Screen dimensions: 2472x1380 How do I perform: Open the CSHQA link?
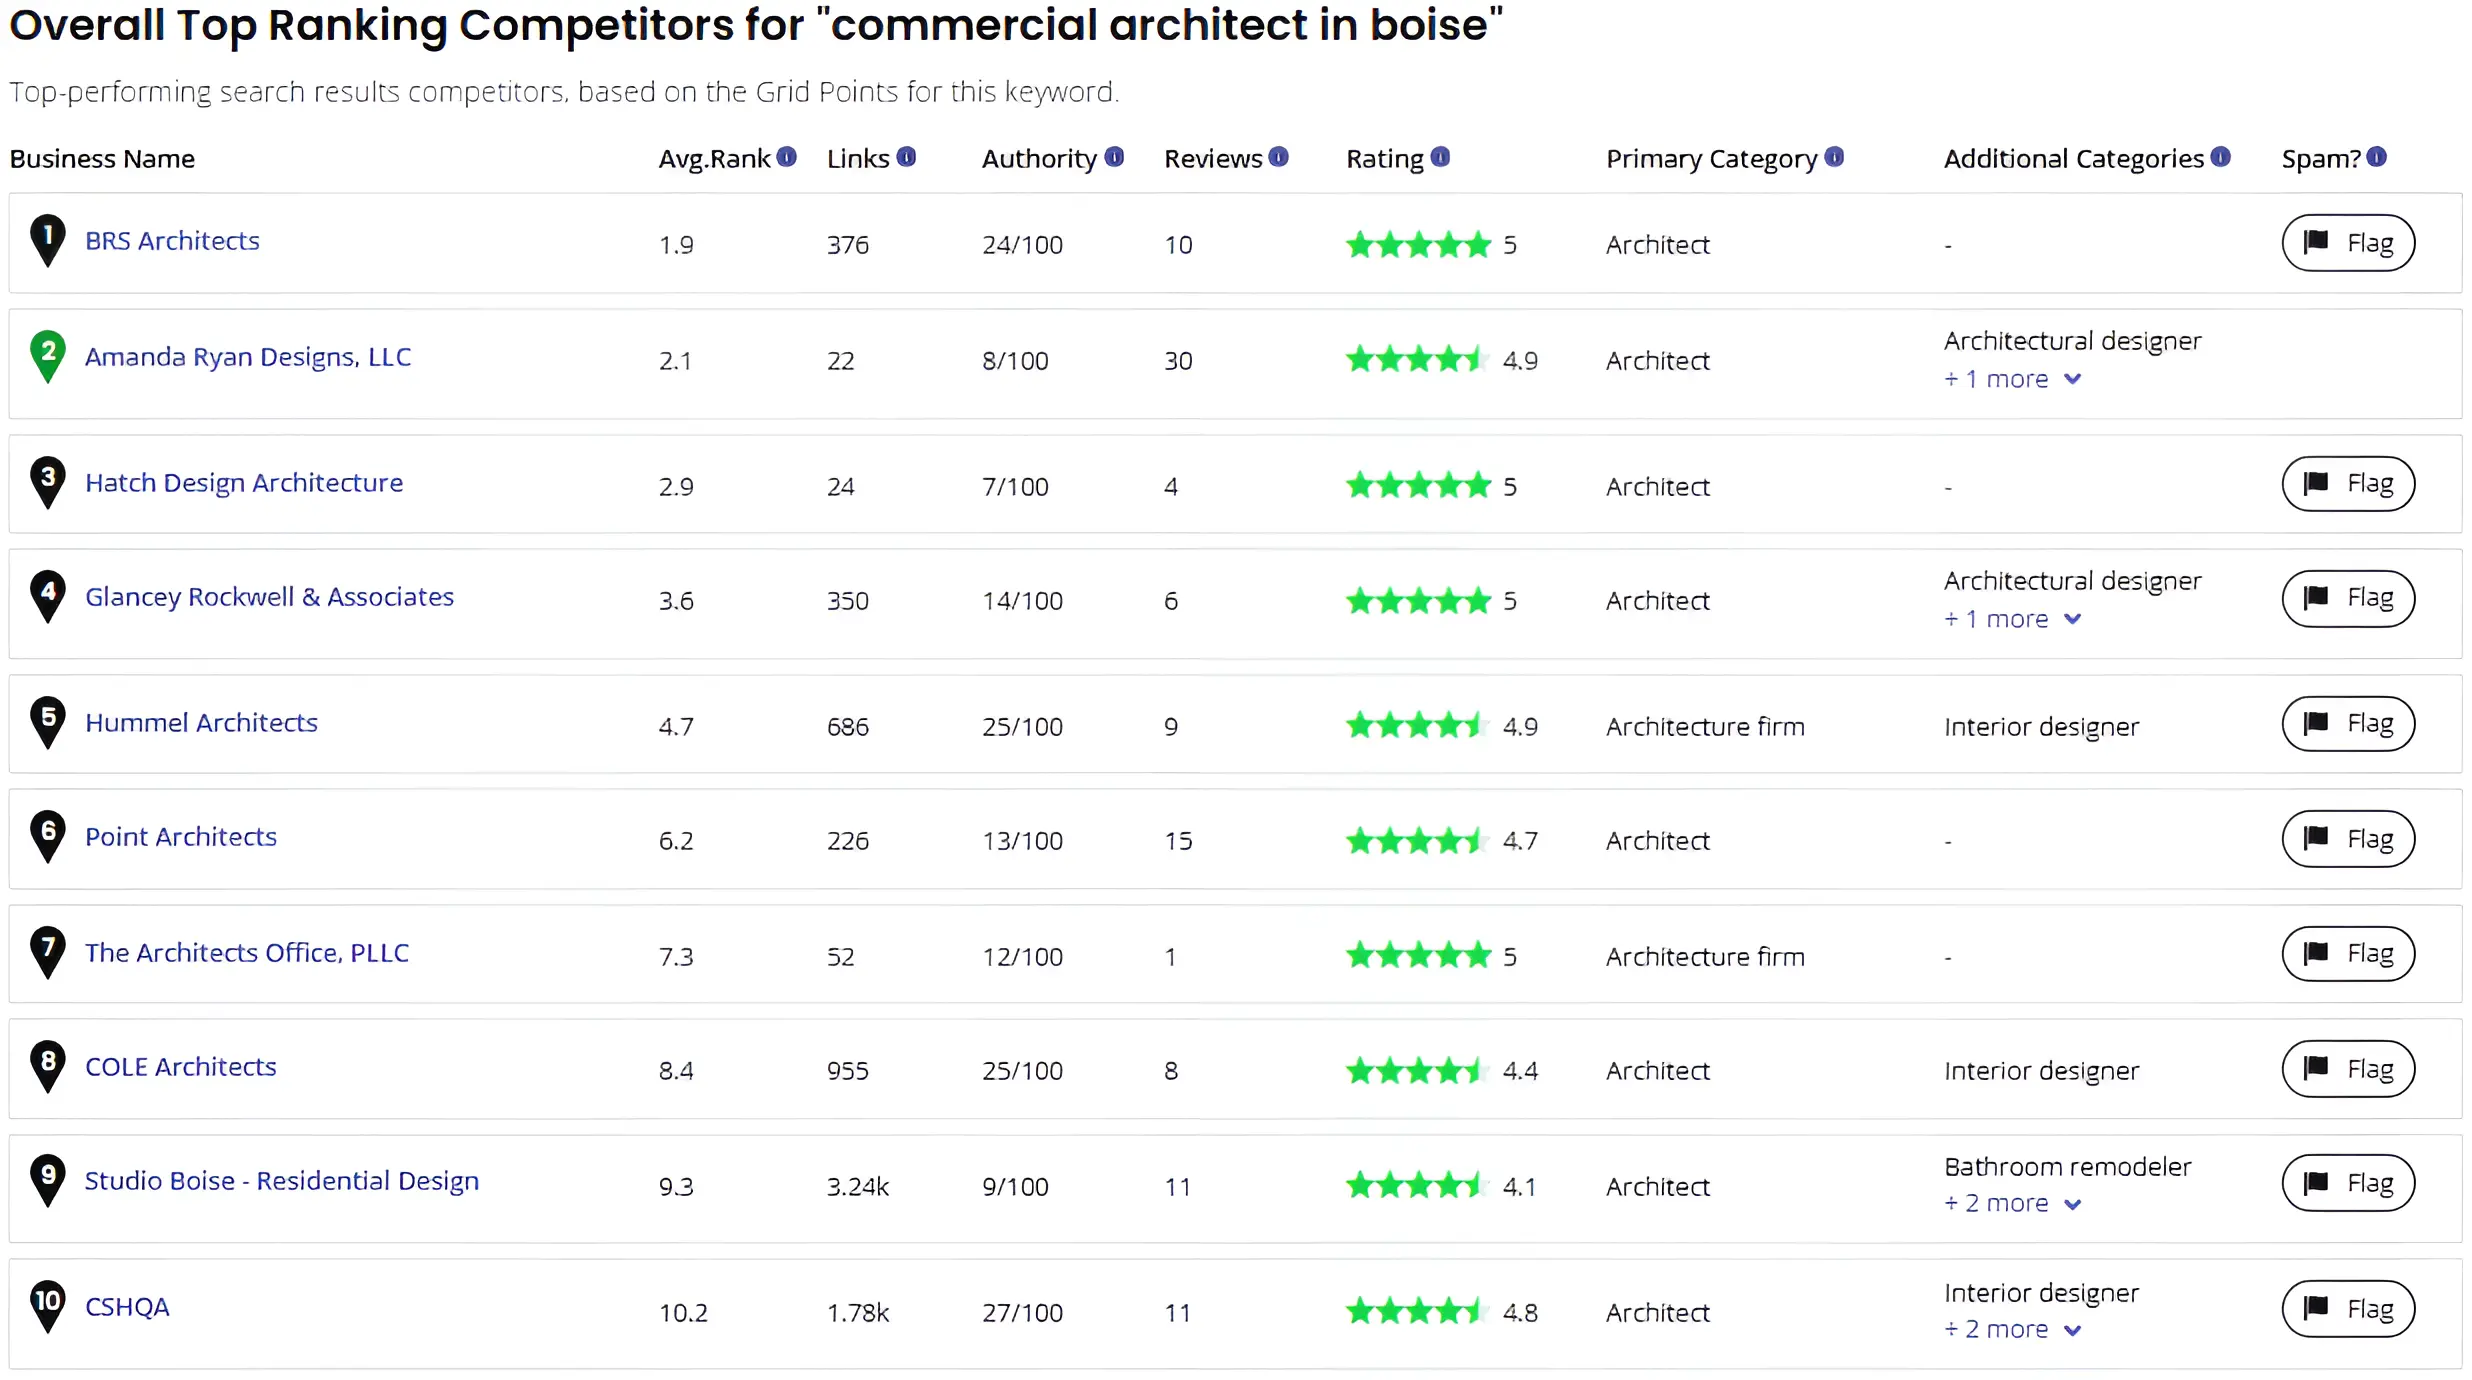(127, 1307)
